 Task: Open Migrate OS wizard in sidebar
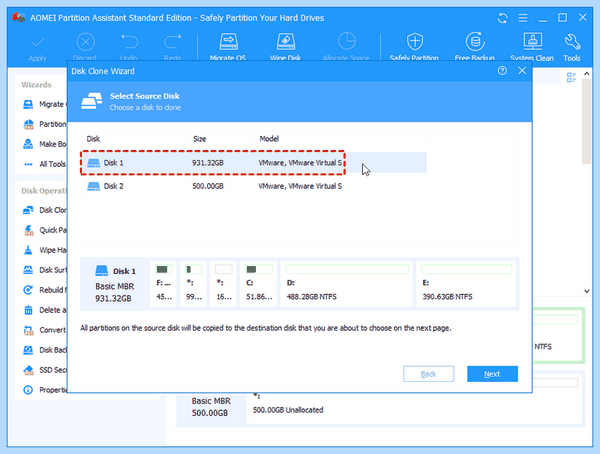pyautogui.click(x=44, y=104)
